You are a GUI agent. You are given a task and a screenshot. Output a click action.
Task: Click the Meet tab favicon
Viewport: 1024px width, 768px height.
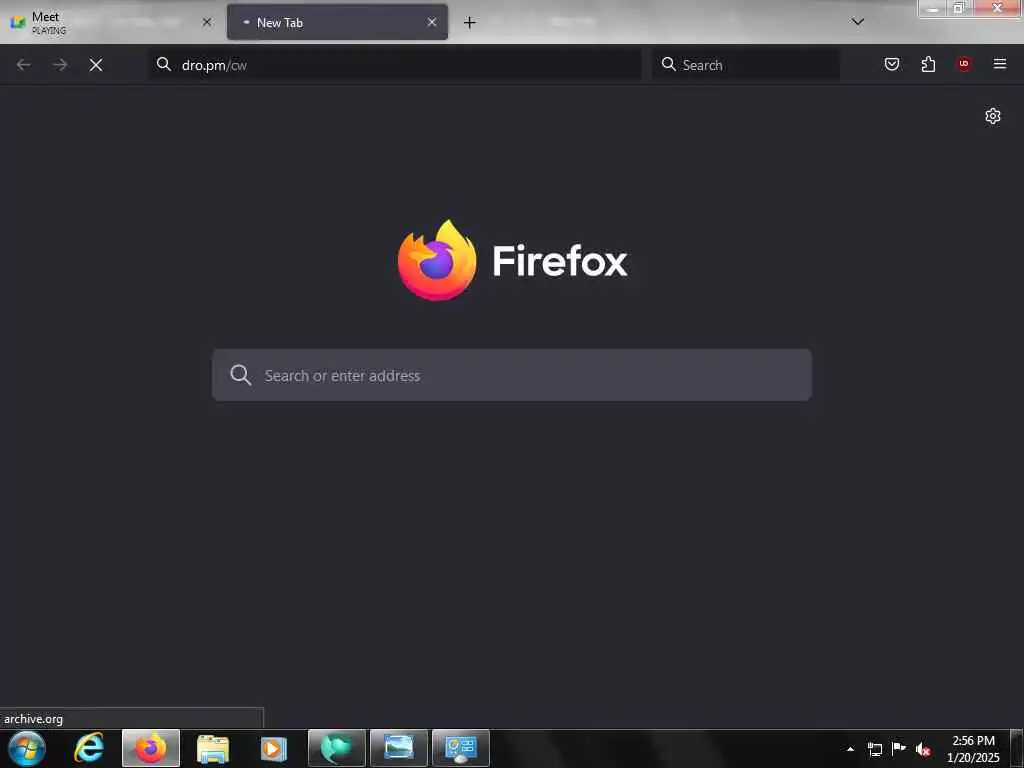click(18, 22)
